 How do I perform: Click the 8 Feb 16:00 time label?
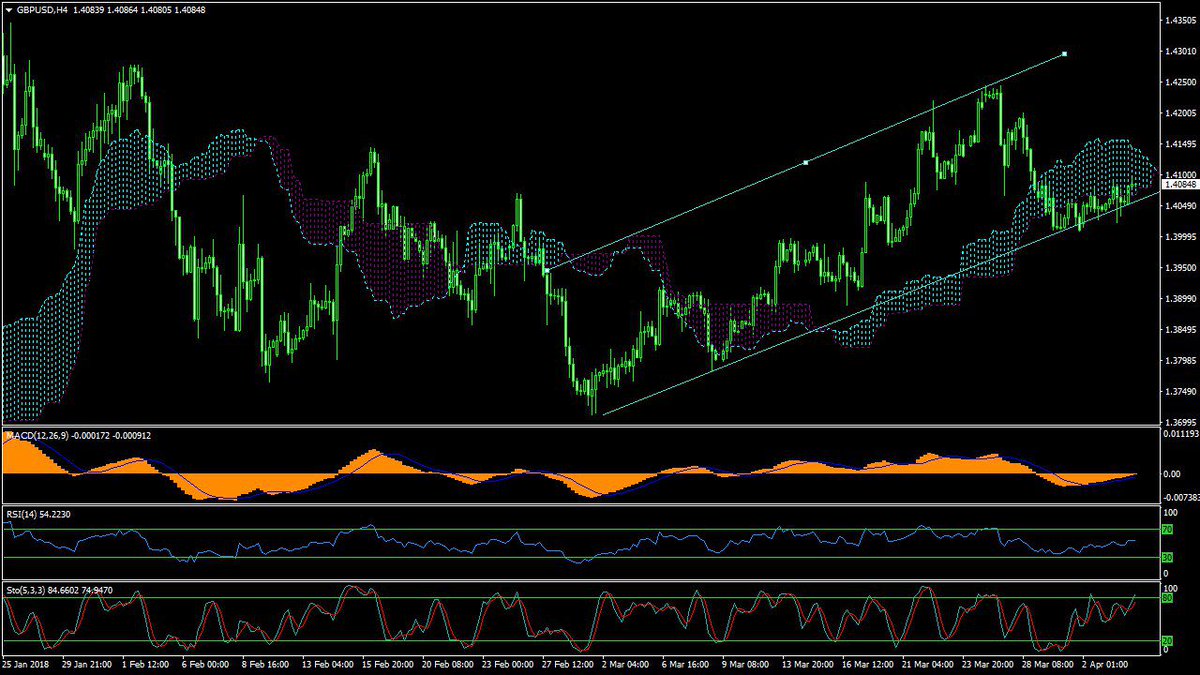[266, 664]
